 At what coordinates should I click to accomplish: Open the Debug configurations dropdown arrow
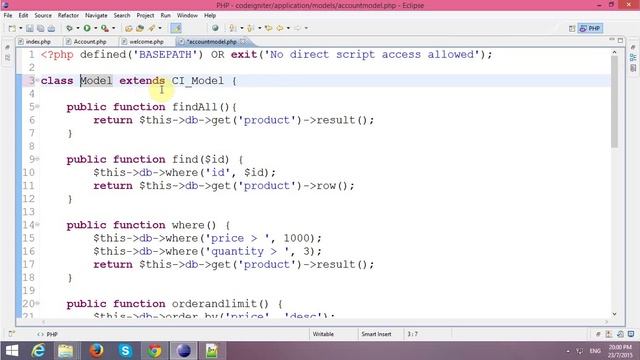tap(78, 28)
